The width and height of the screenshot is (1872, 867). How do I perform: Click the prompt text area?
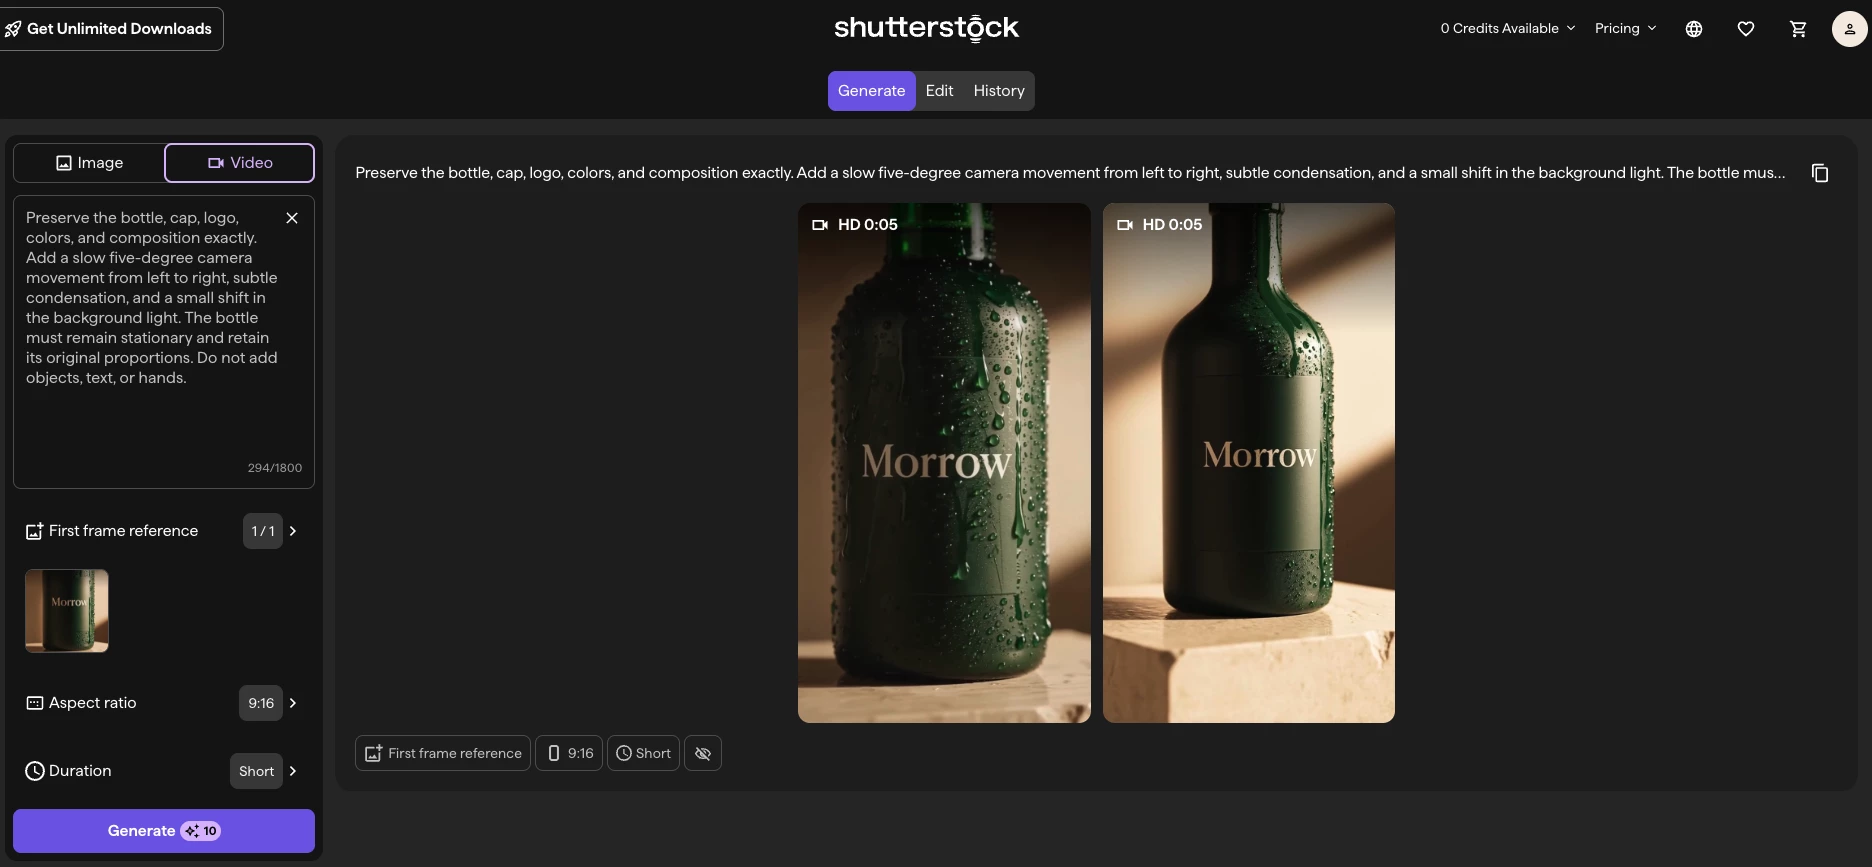pyautogui.click(x=164, y=342)
